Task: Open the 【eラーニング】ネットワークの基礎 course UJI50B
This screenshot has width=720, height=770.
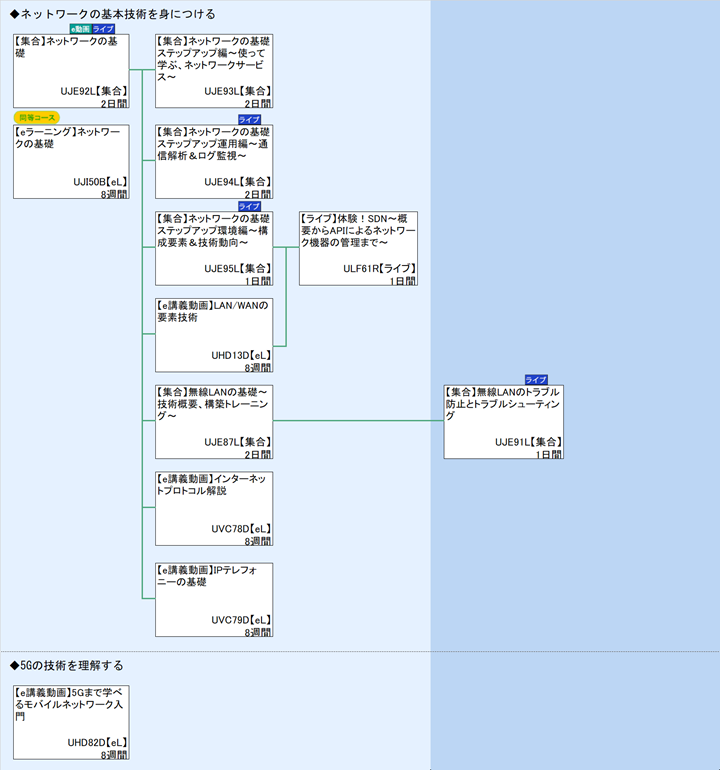Action: (71, 161)
